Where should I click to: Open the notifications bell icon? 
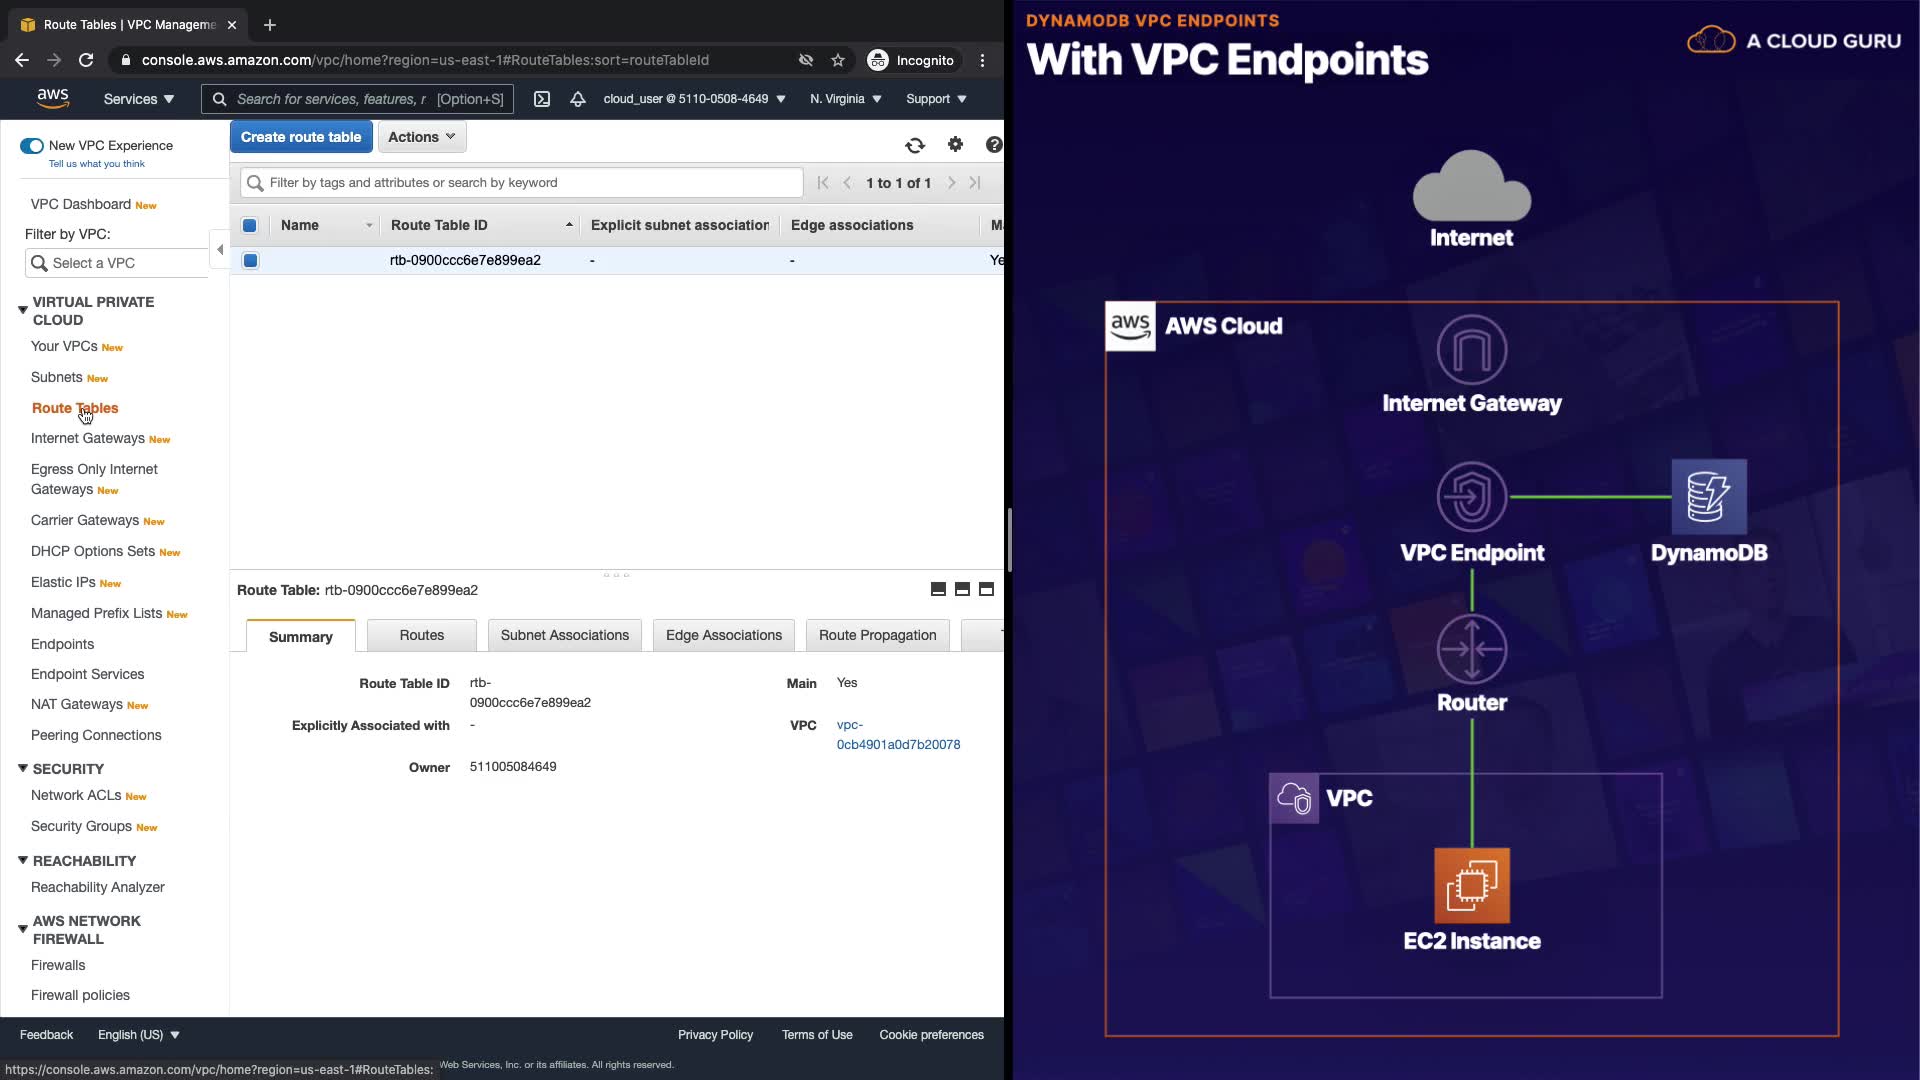click(577, 99)
